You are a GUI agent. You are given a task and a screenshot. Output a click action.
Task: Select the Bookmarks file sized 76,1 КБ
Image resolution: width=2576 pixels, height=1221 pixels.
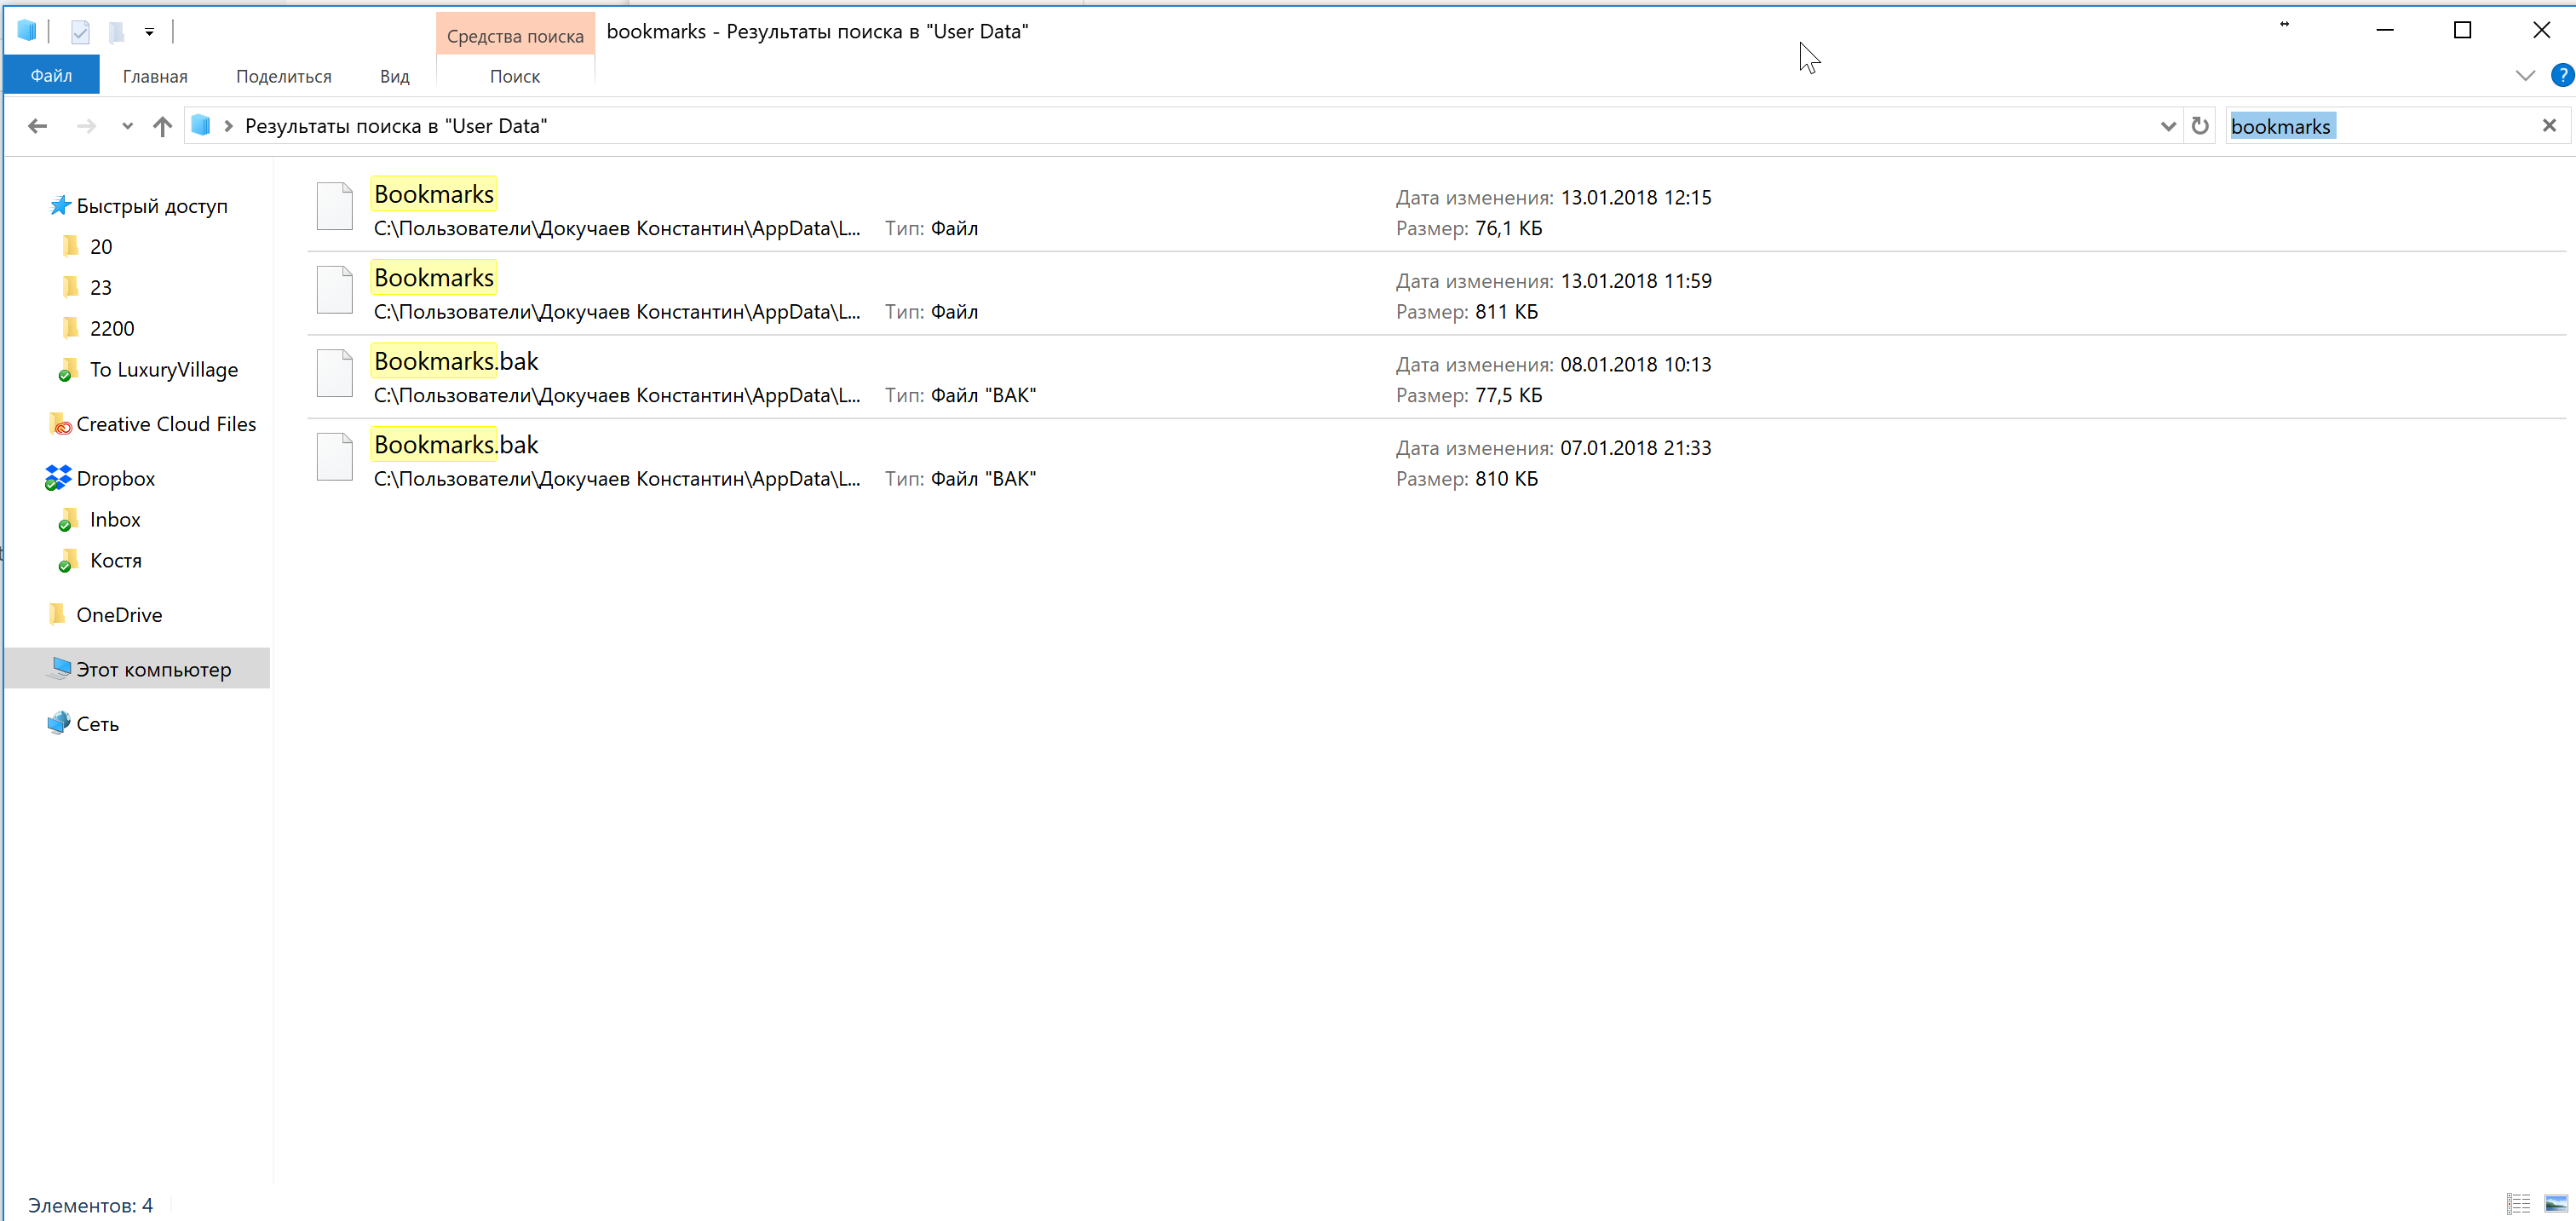(434, 194)
